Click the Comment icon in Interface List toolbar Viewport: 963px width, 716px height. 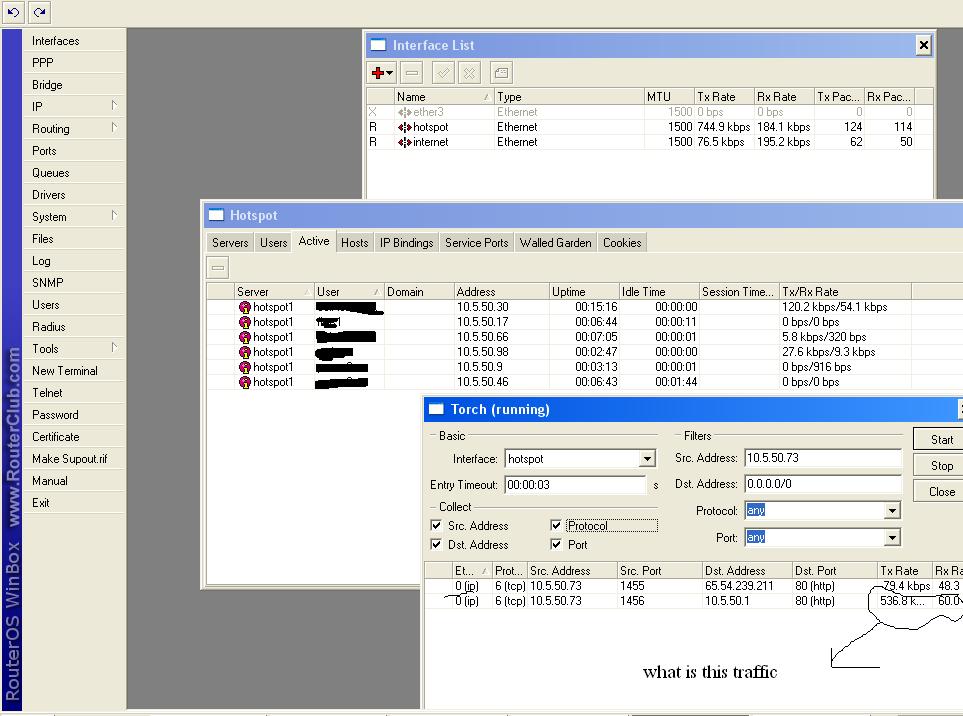501,73
